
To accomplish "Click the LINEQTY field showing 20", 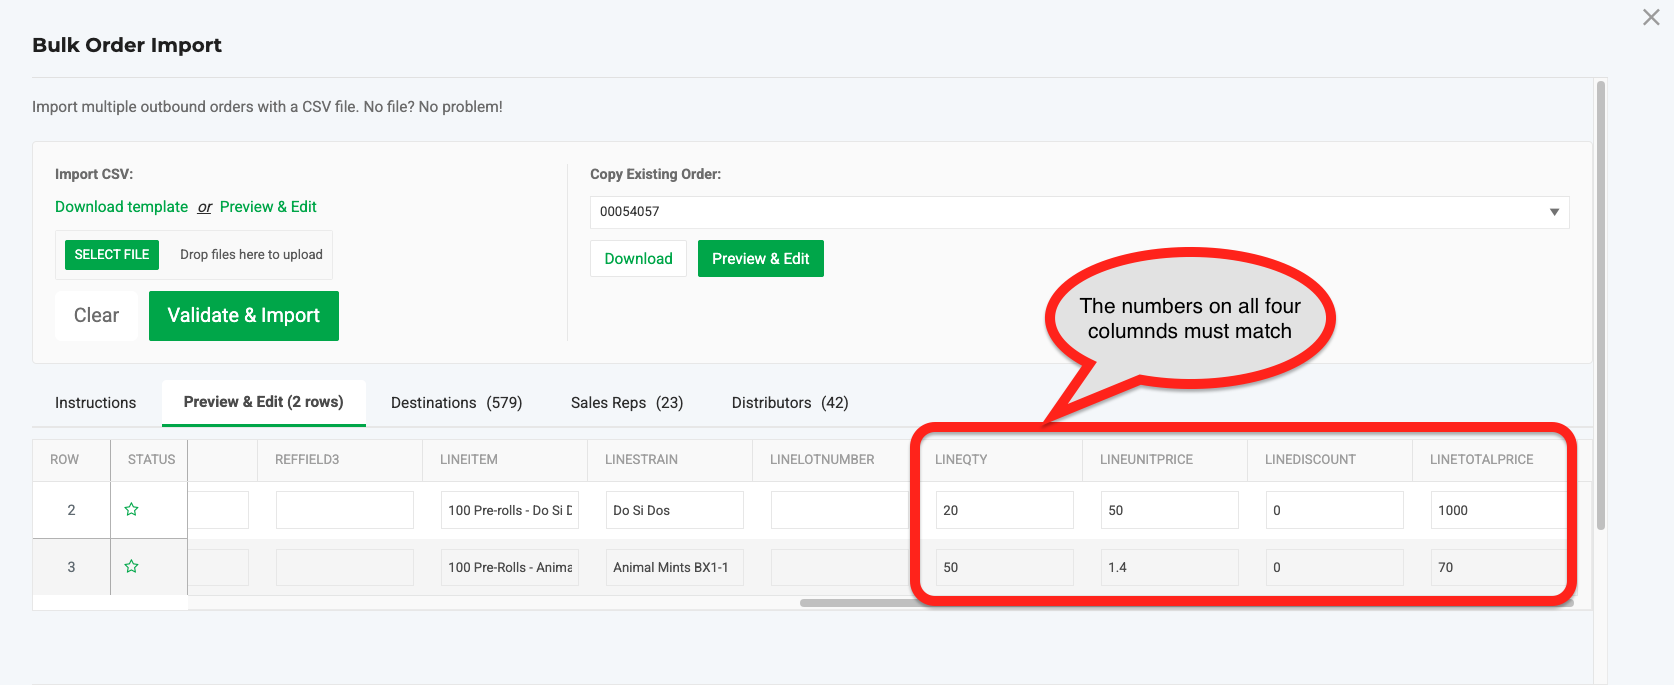I will (x=1004, y=510).
